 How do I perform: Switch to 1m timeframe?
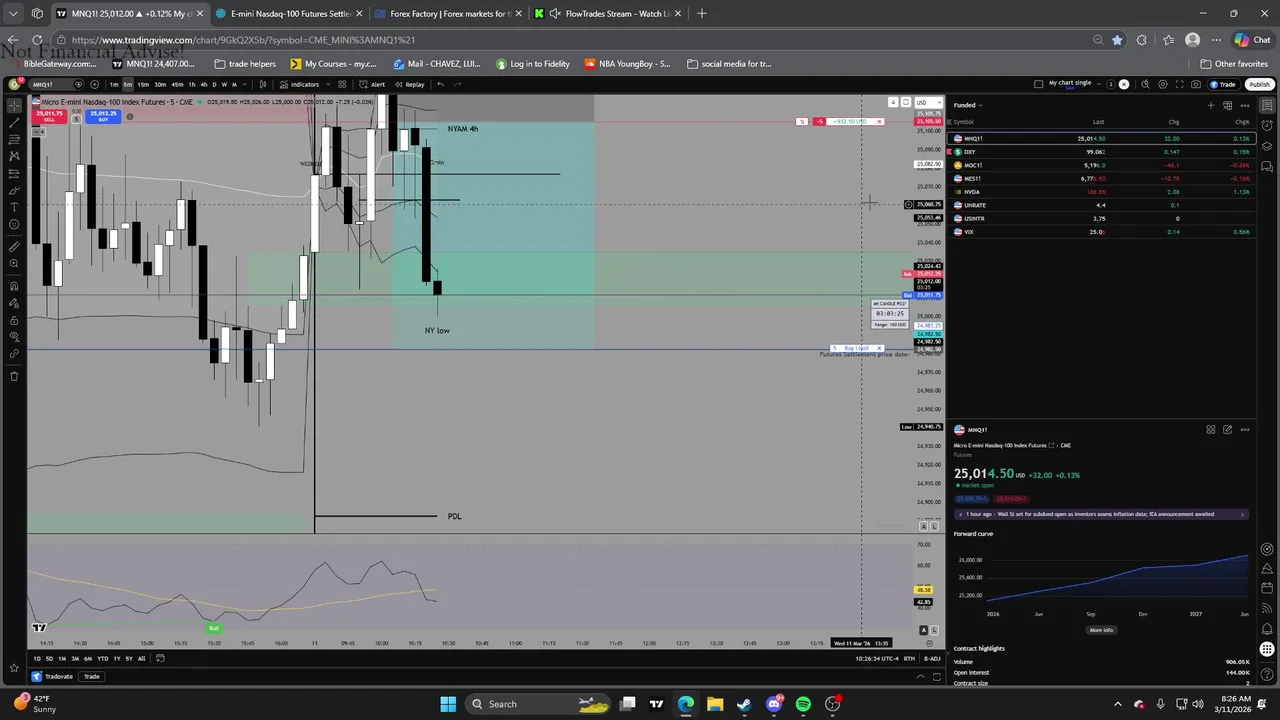tap(114, 84)
